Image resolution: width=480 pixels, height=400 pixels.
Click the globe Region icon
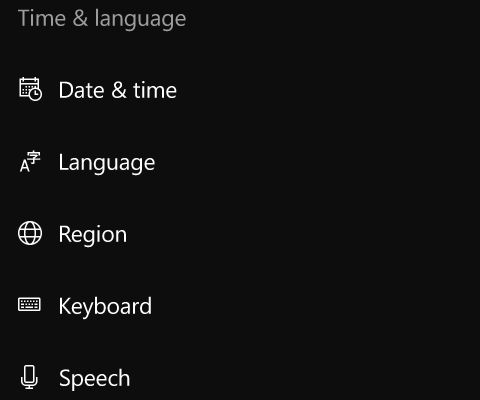click(30, 233)
